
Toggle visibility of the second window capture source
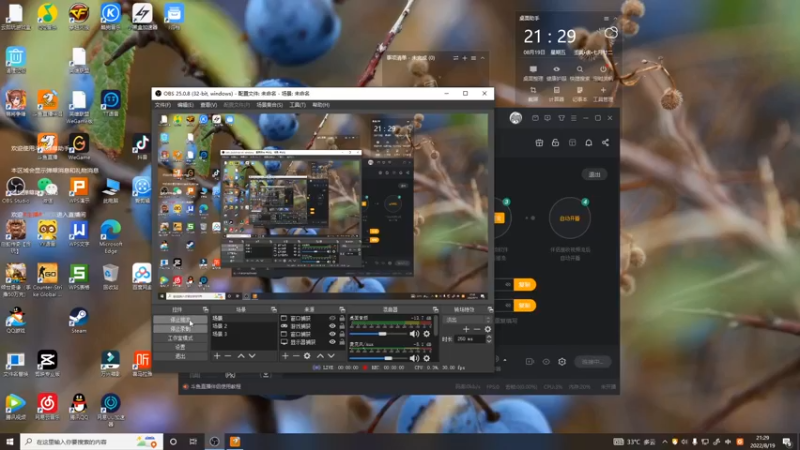[332, 334]
